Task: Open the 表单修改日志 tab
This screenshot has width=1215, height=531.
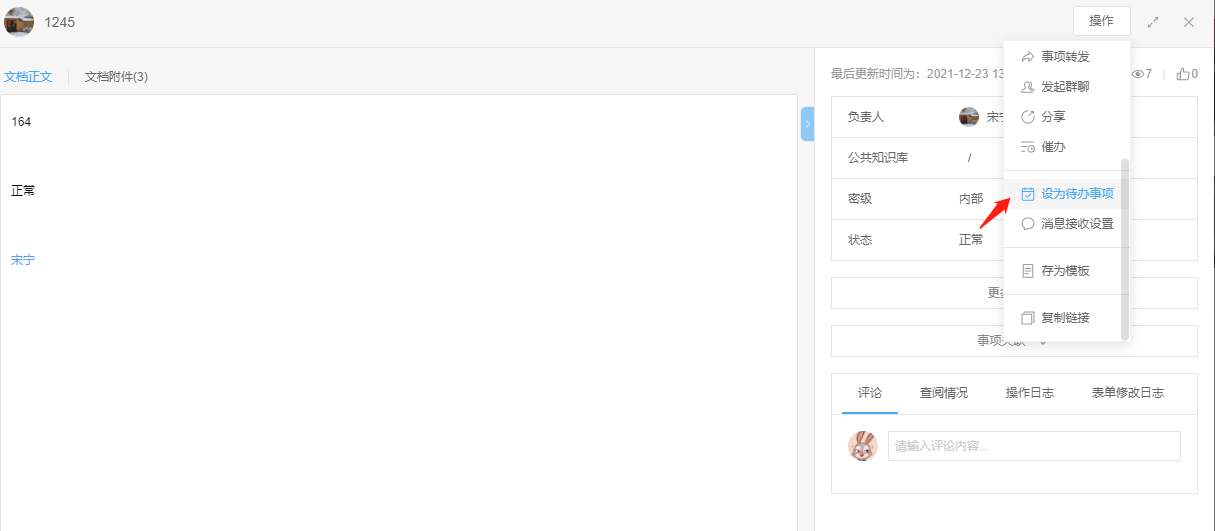Action: click(x=1127, y=393)
